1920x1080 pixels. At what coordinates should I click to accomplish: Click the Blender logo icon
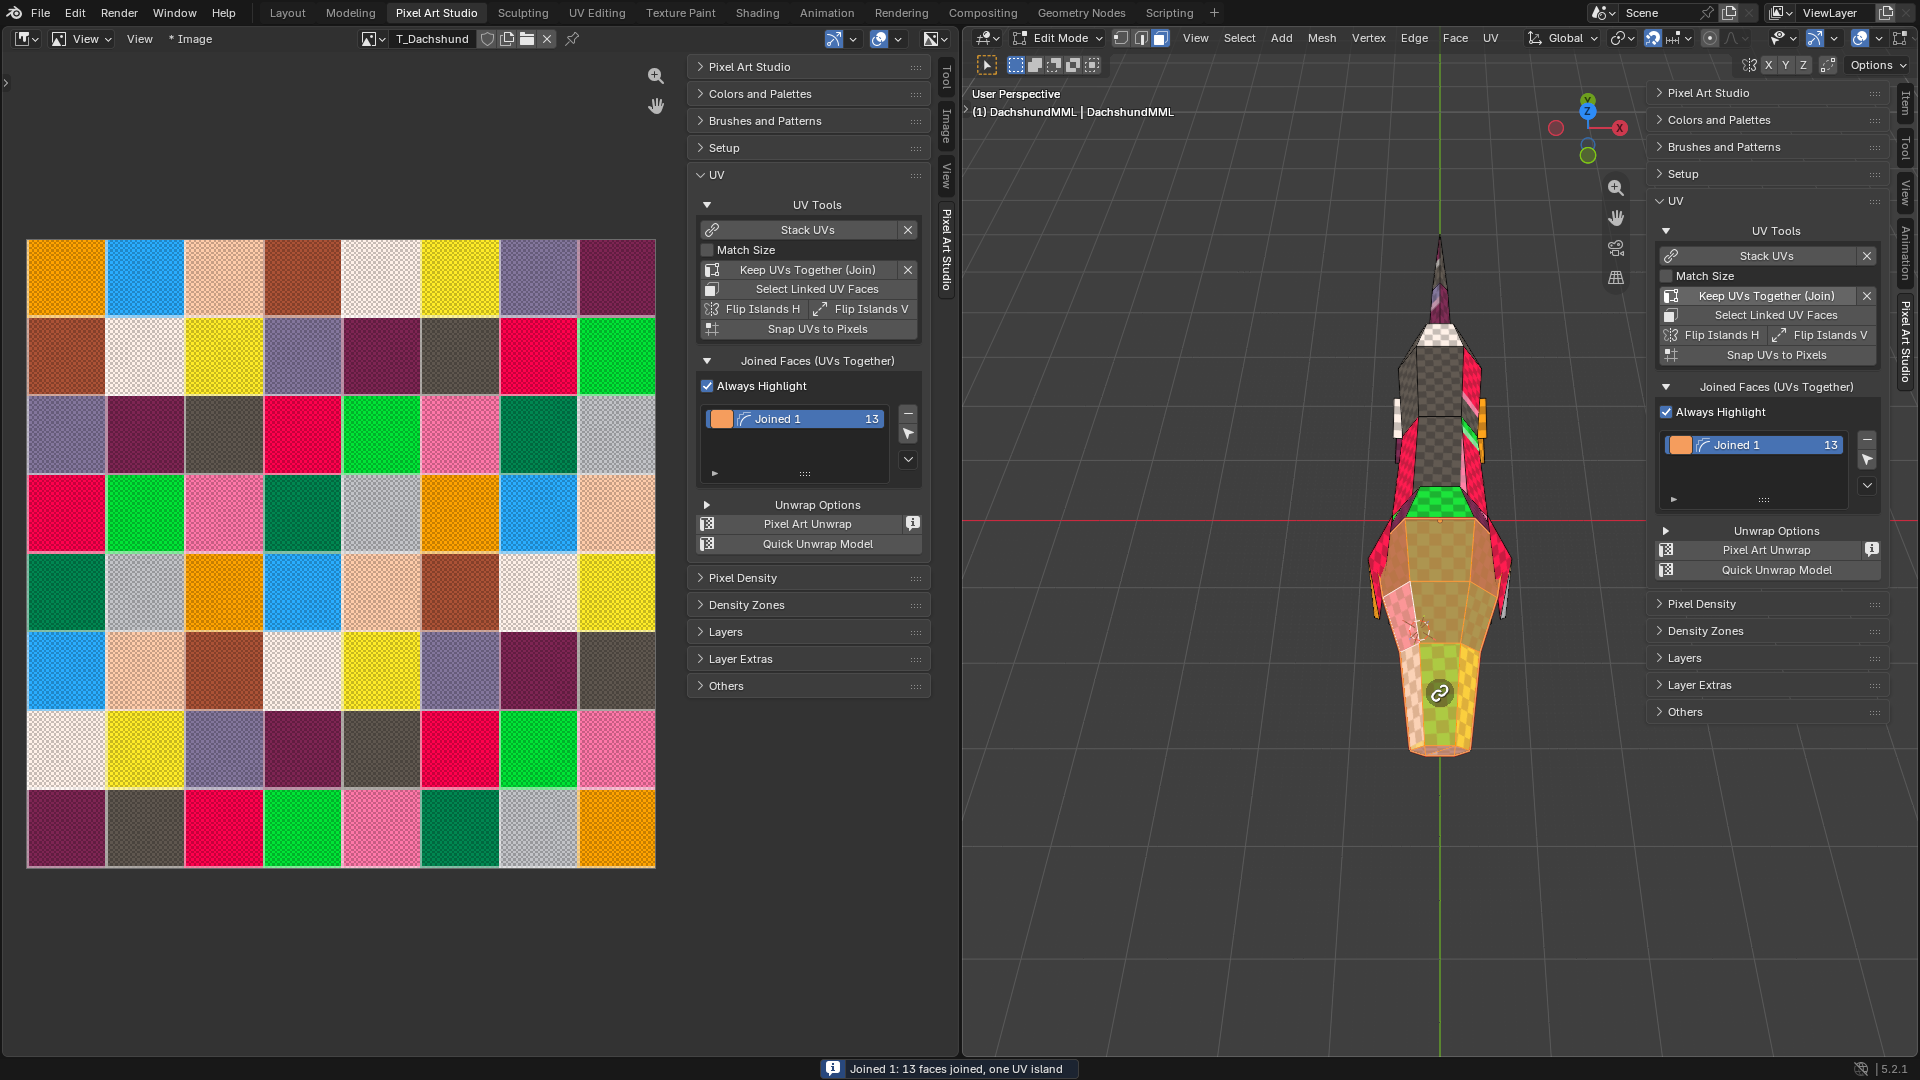tap(14, 13)
